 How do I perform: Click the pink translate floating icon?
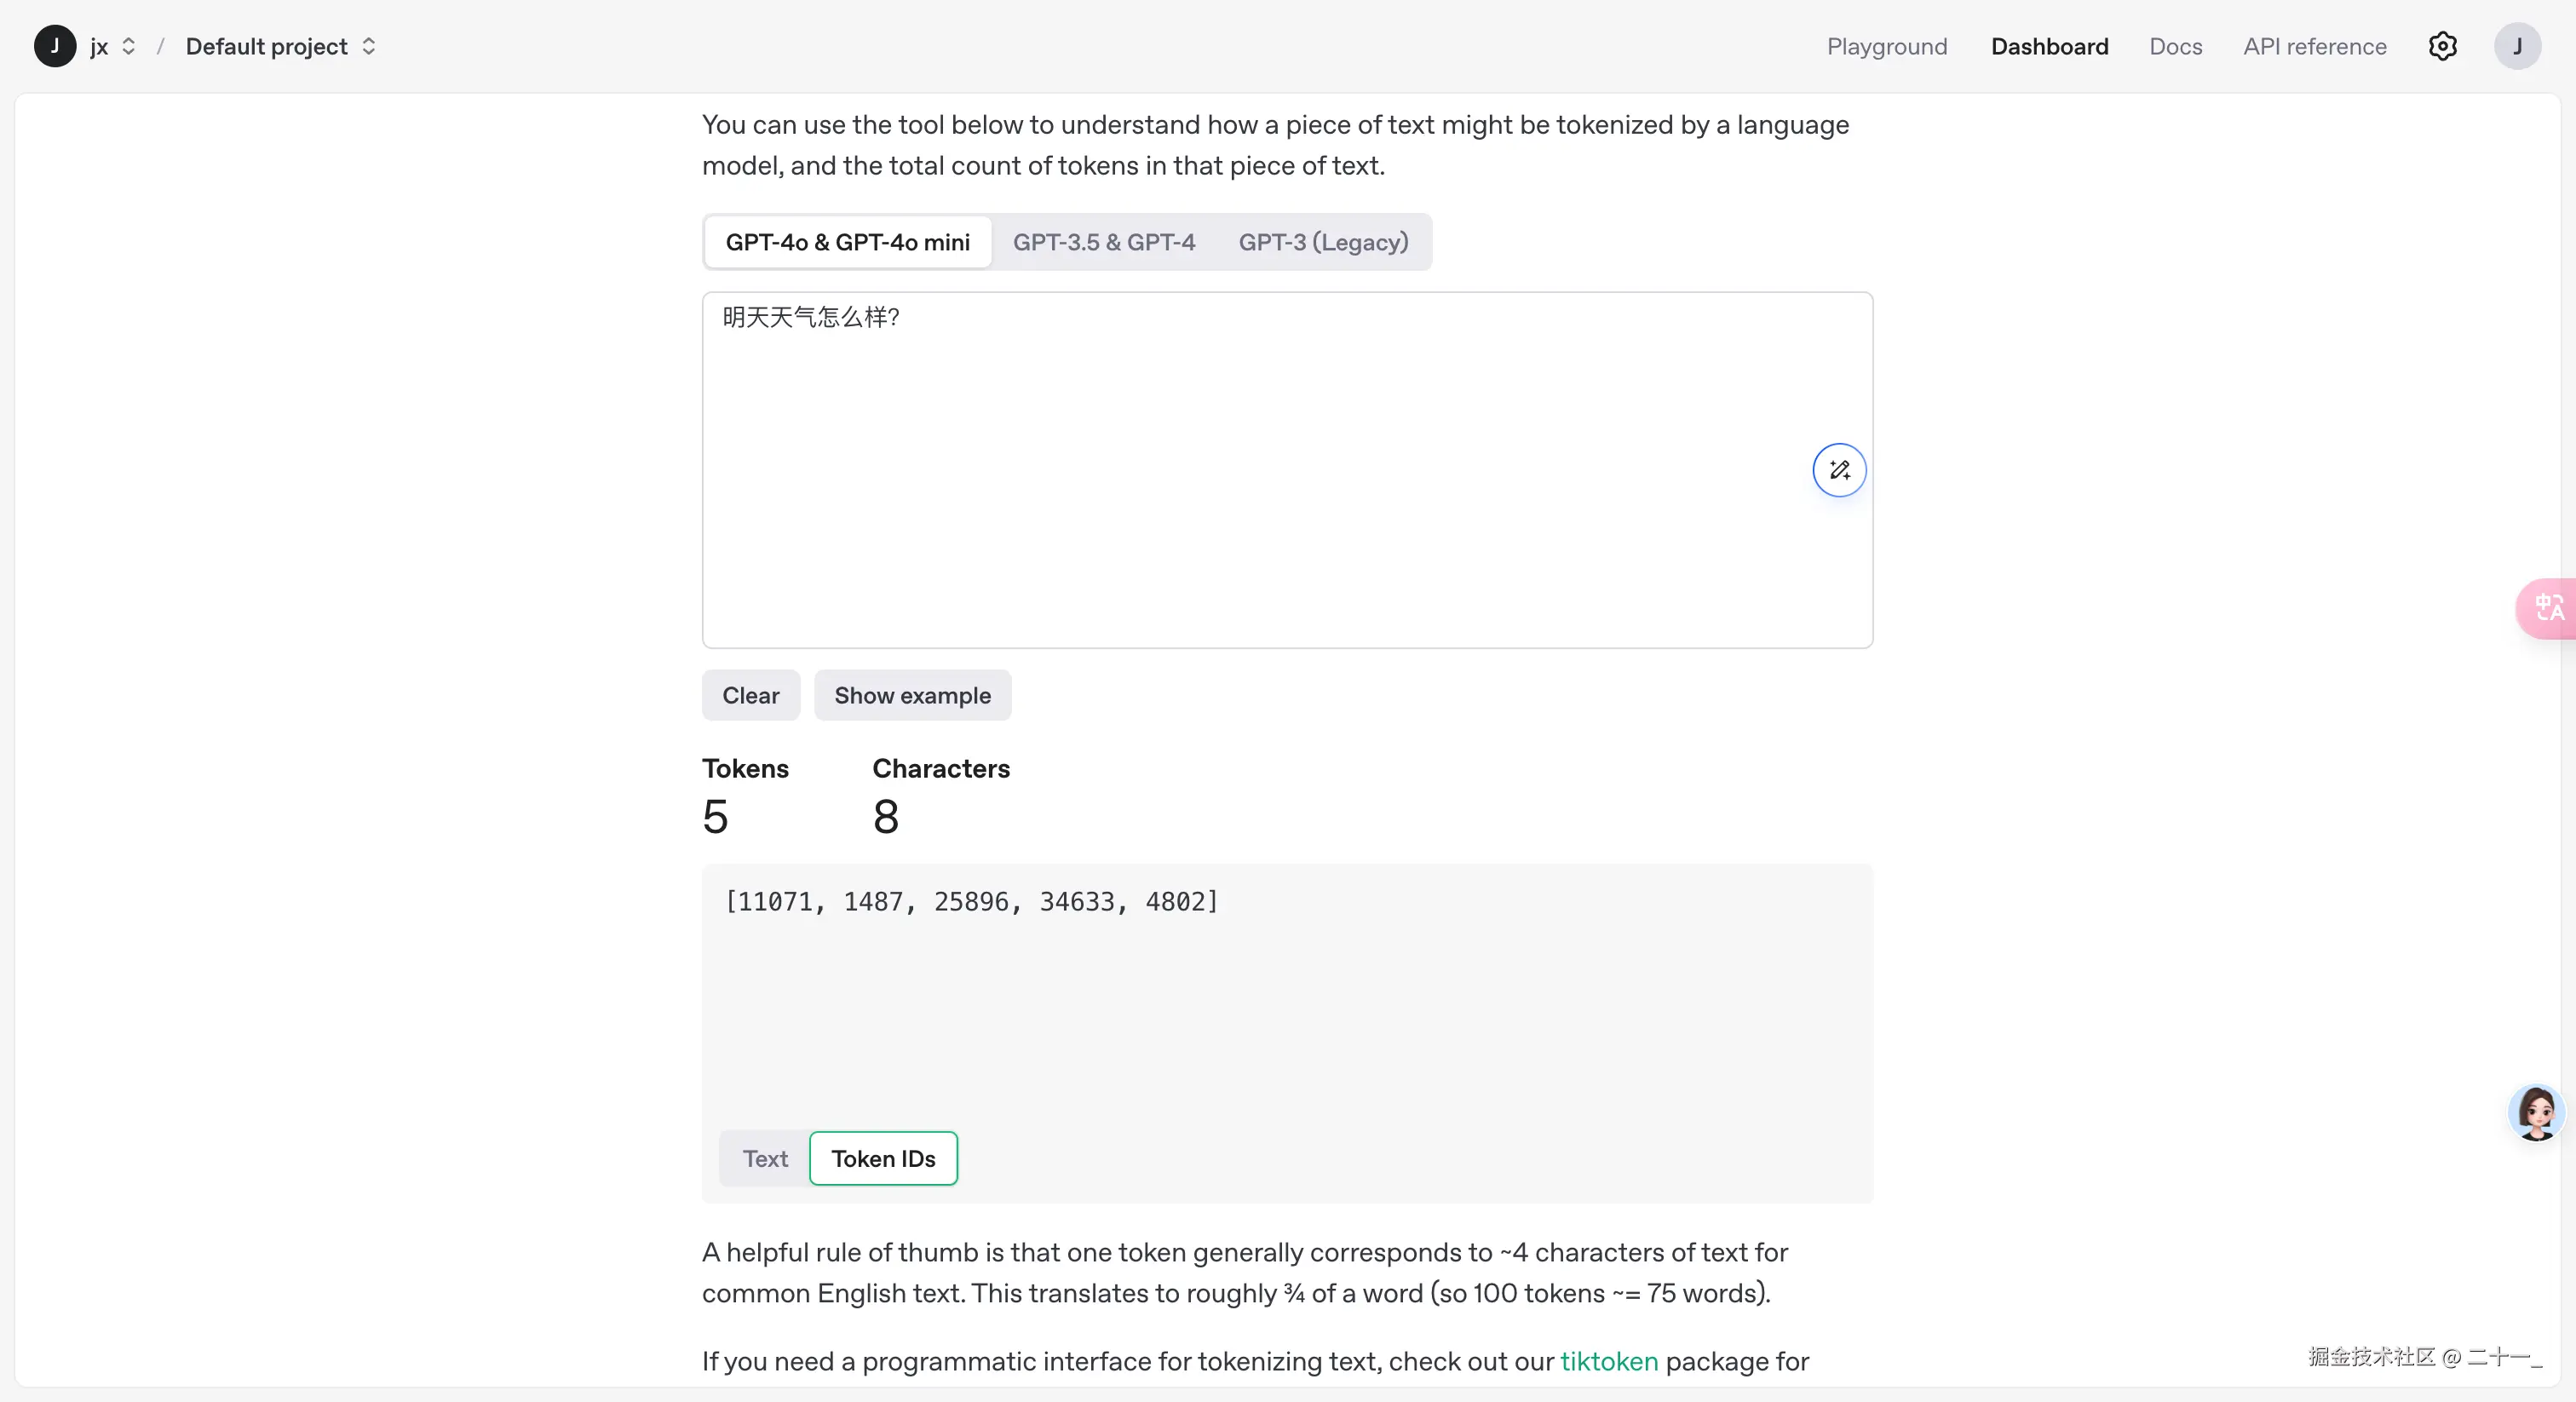(x=2548, y=608)
